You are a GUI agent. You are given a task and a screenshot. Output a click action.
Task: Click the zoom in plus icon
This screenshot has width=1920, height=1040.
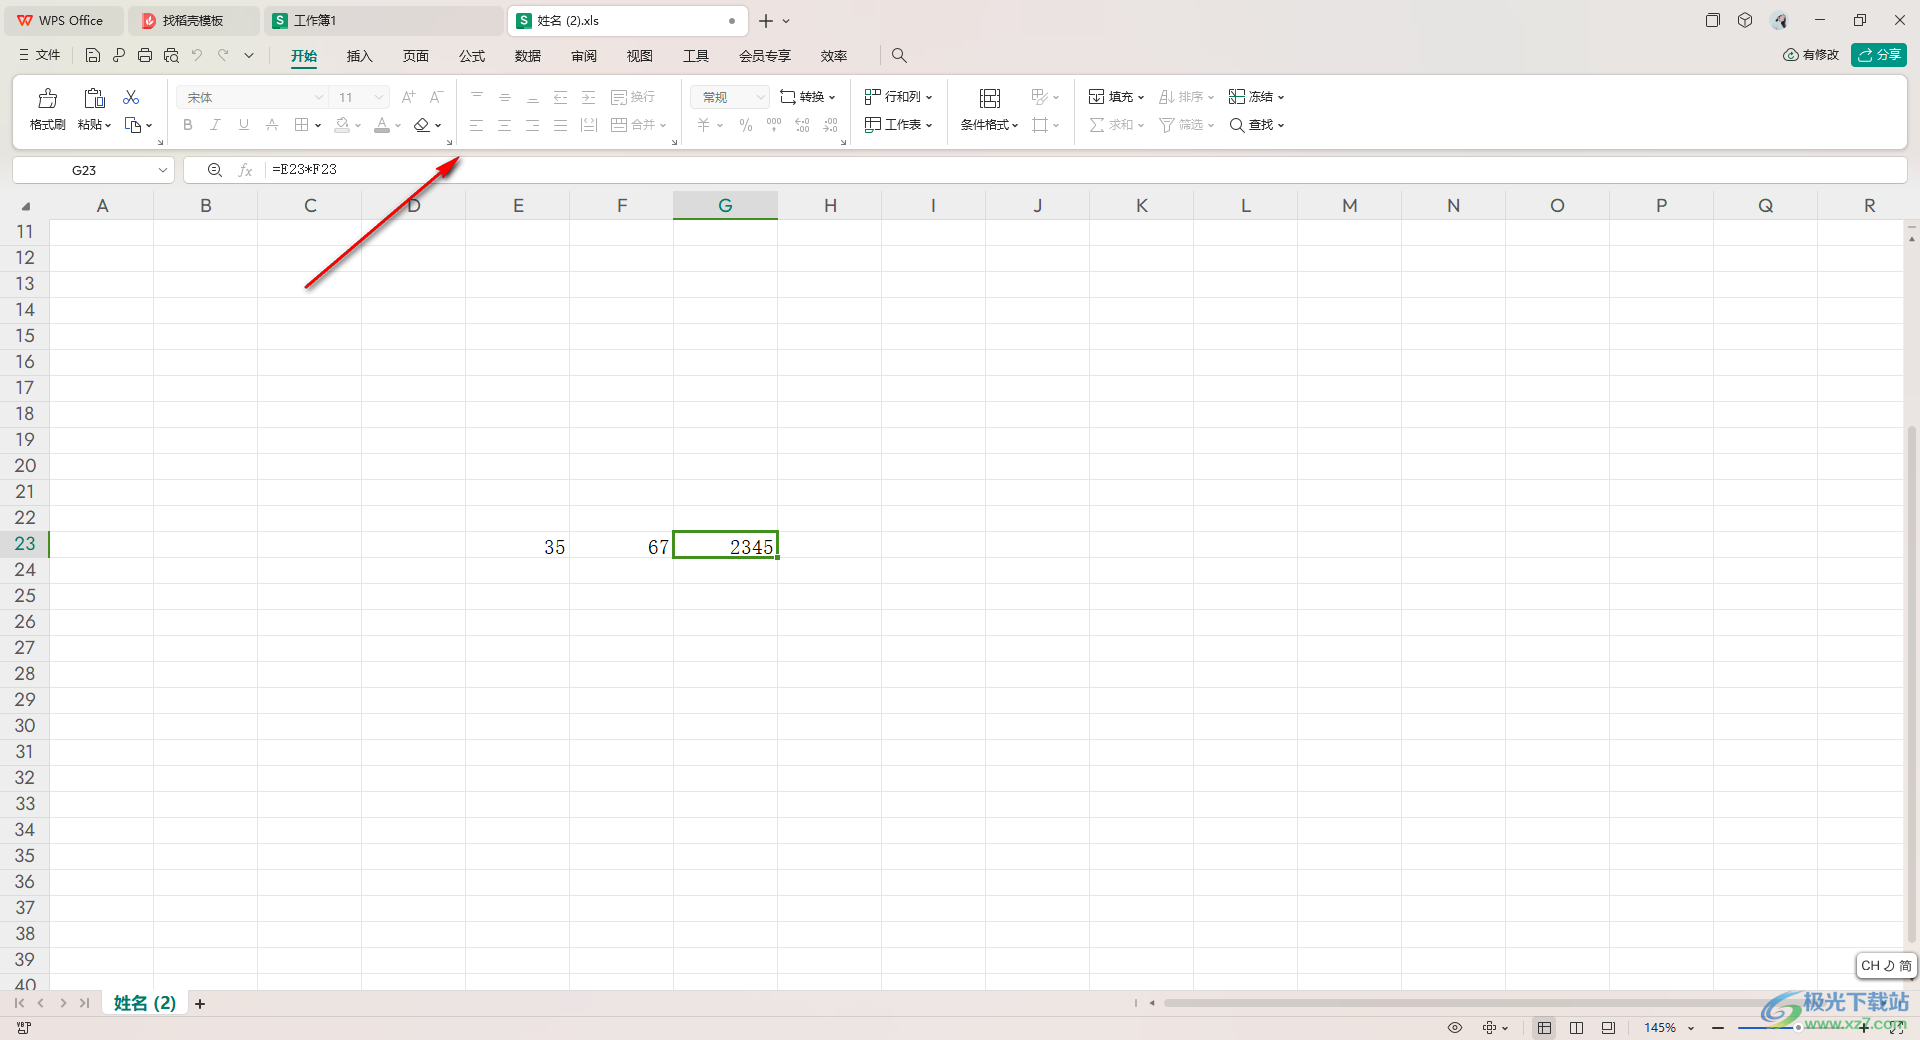(1865, 1028)
